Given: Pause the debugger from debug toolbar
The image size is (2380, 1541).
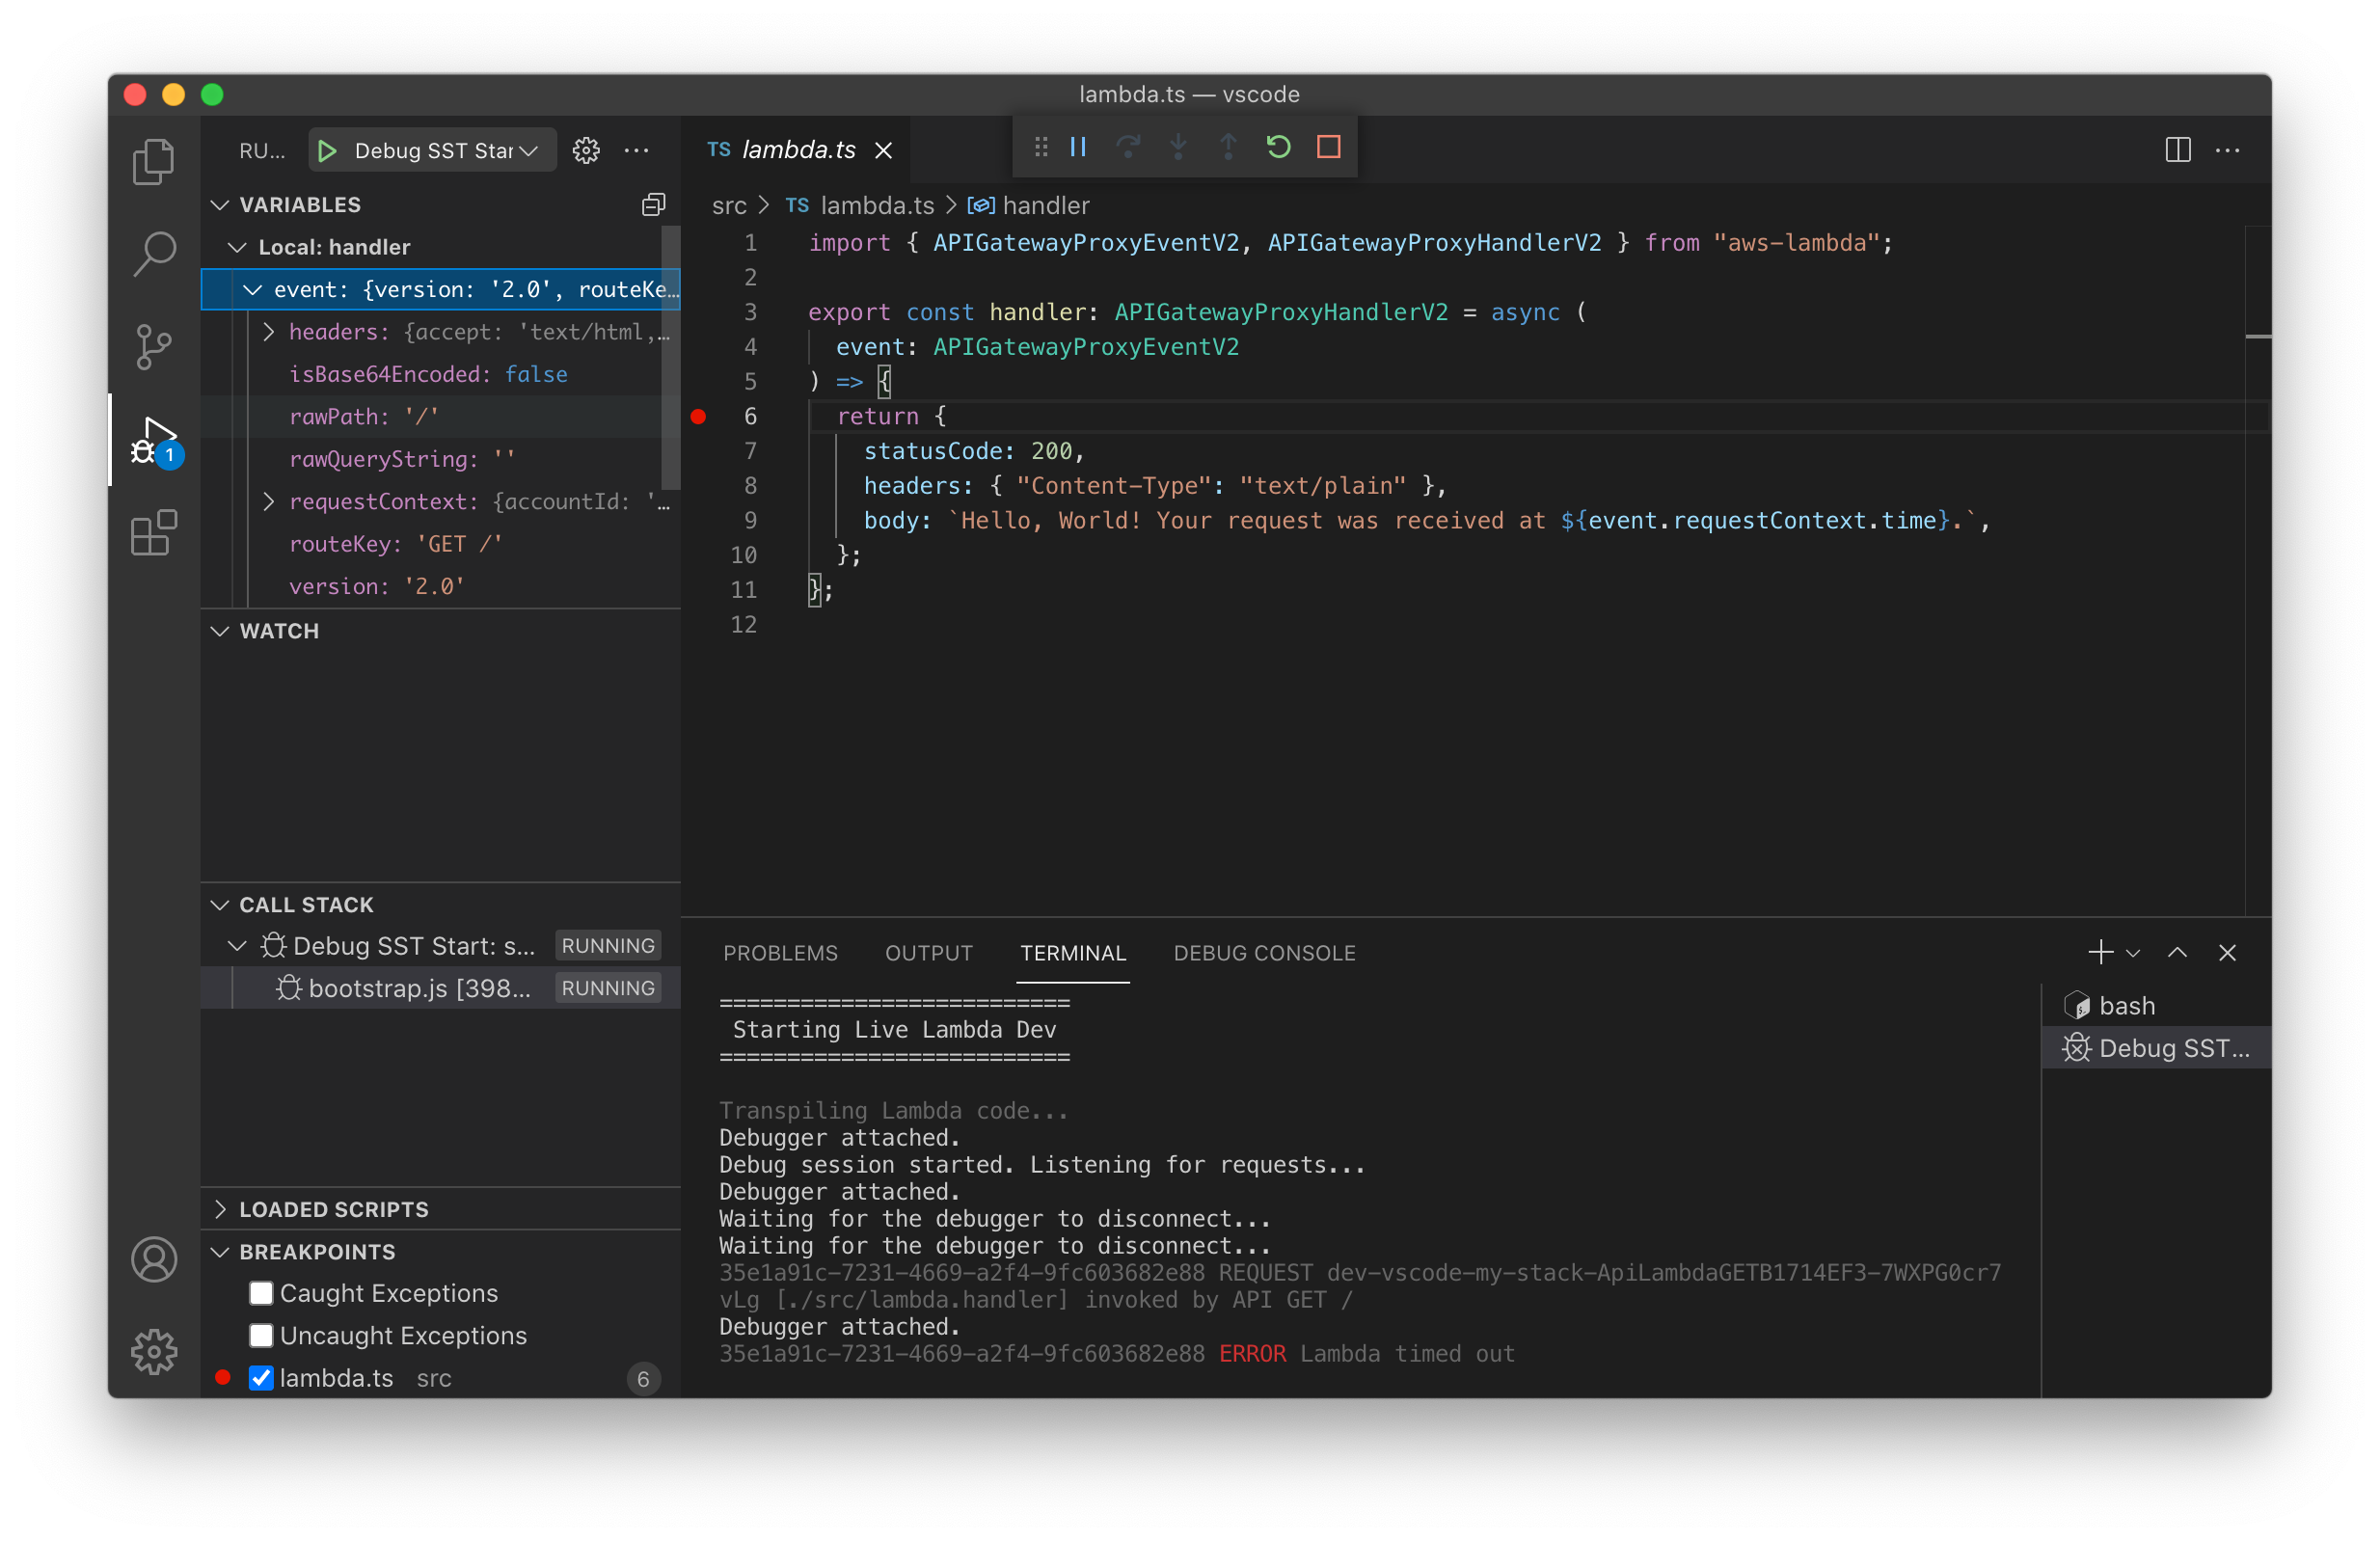Looking at the screenshot, I should [1078, 148].
